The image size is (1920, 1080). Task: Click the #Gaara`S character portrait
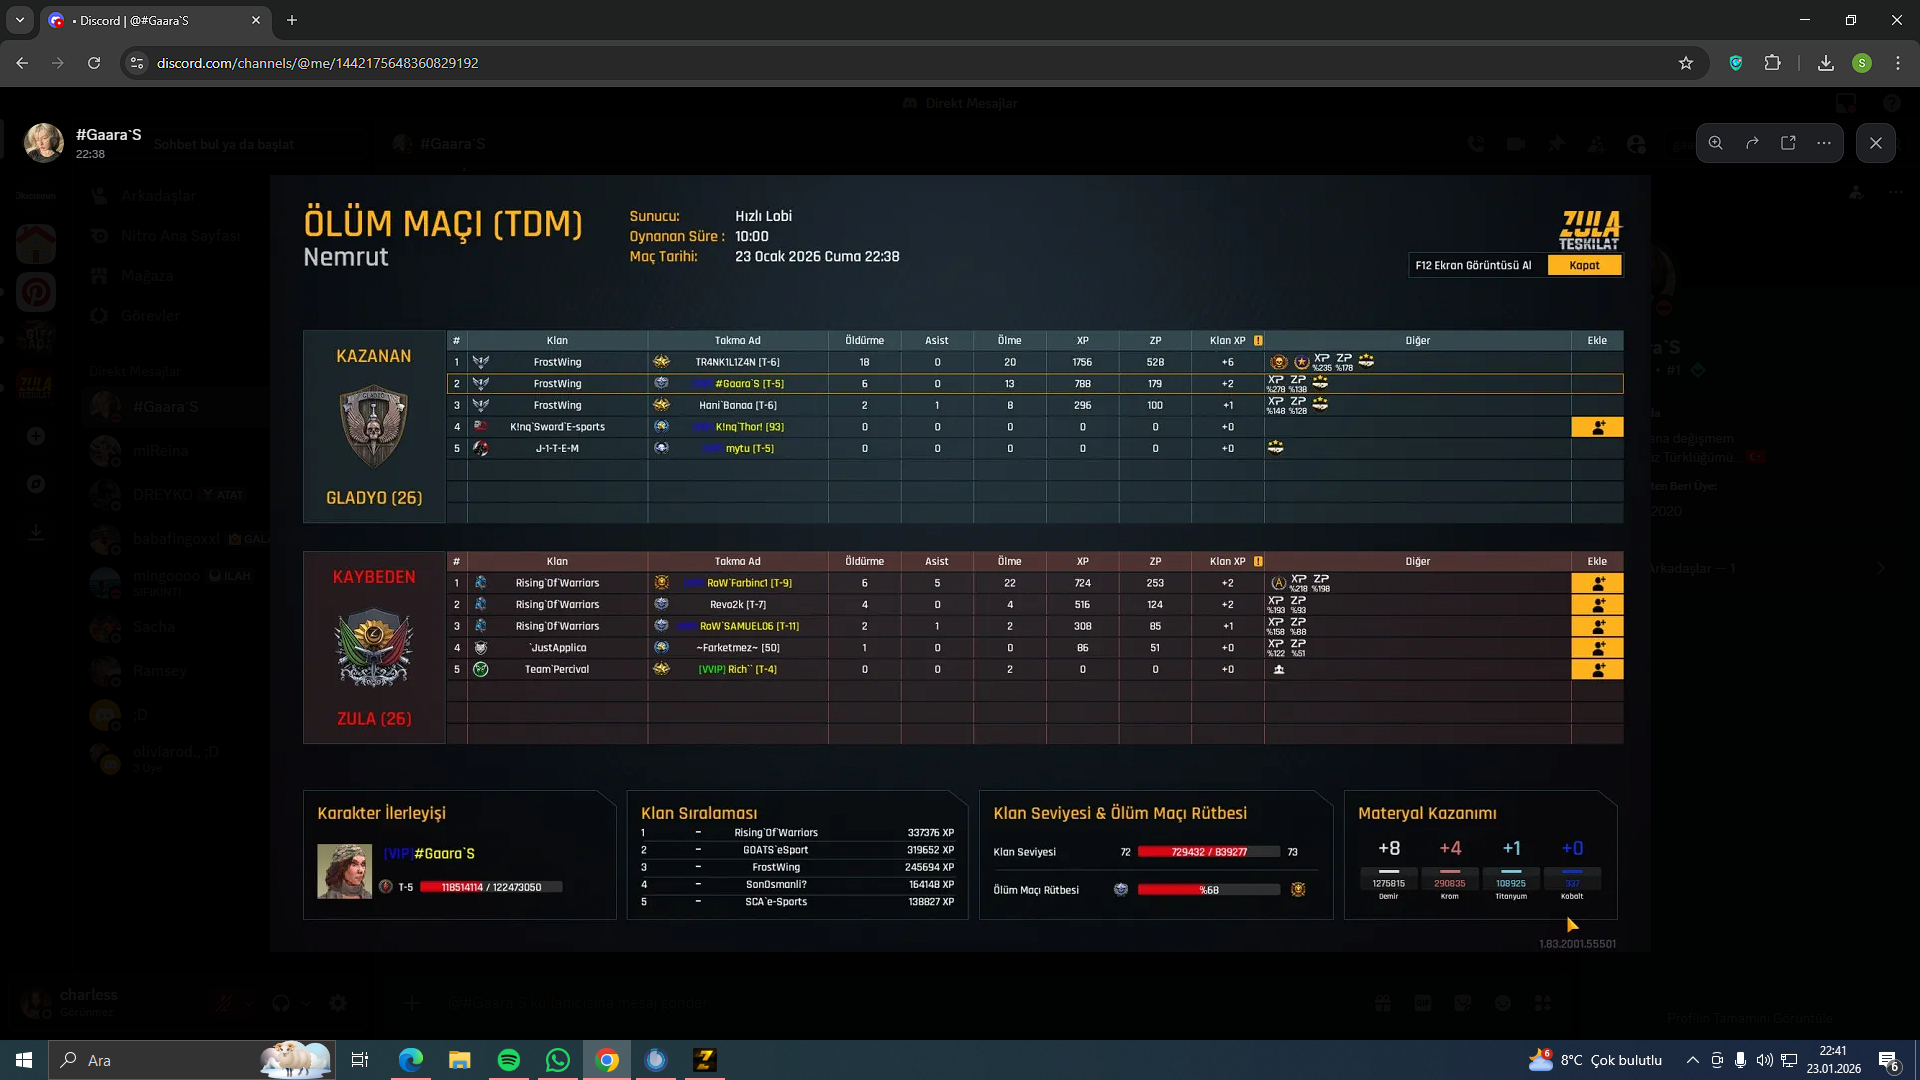[345, 871]
